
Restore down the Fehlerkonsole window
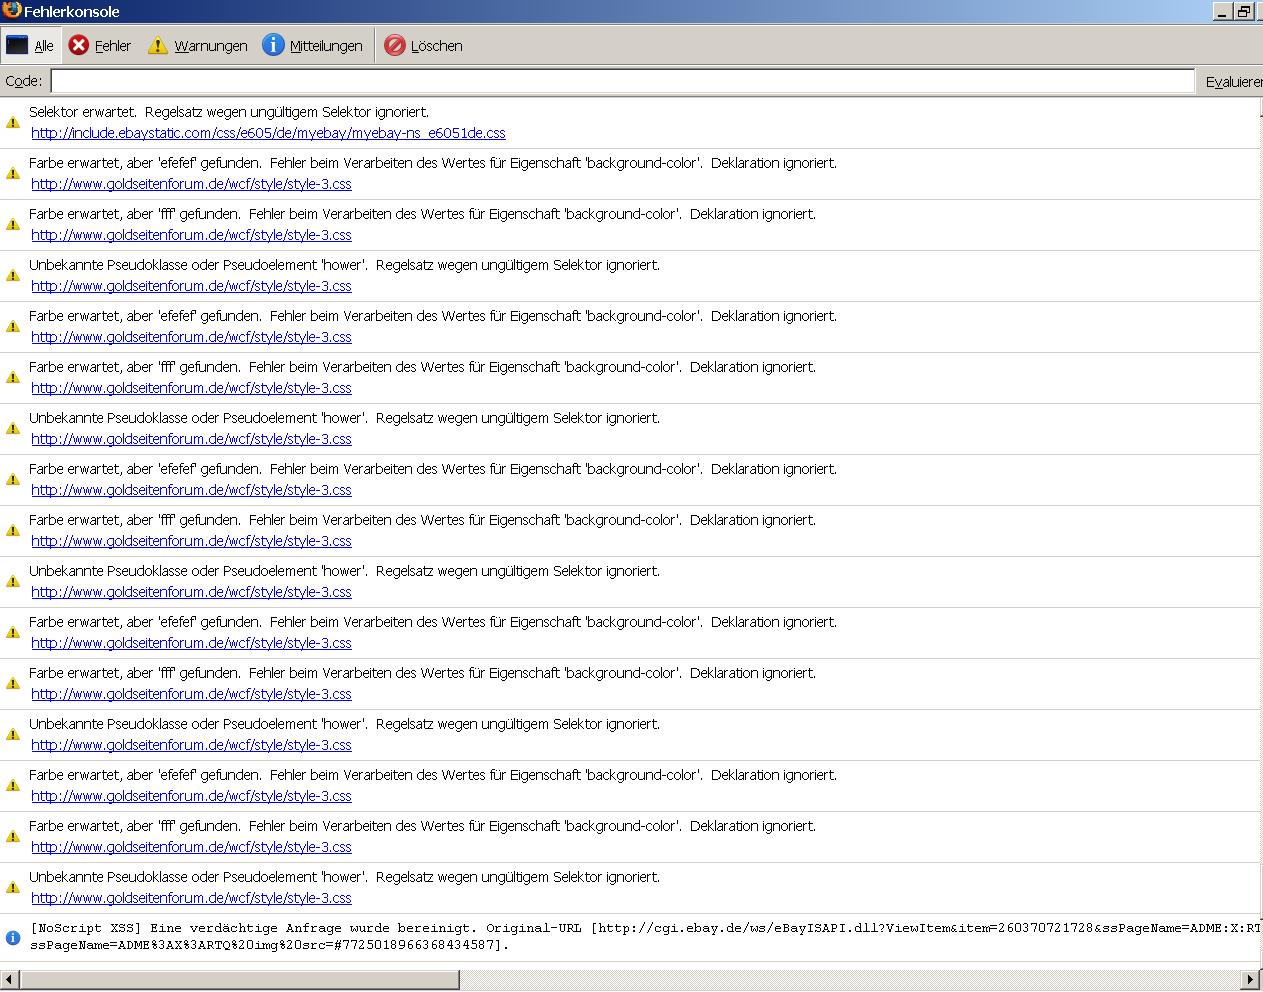1244,12
